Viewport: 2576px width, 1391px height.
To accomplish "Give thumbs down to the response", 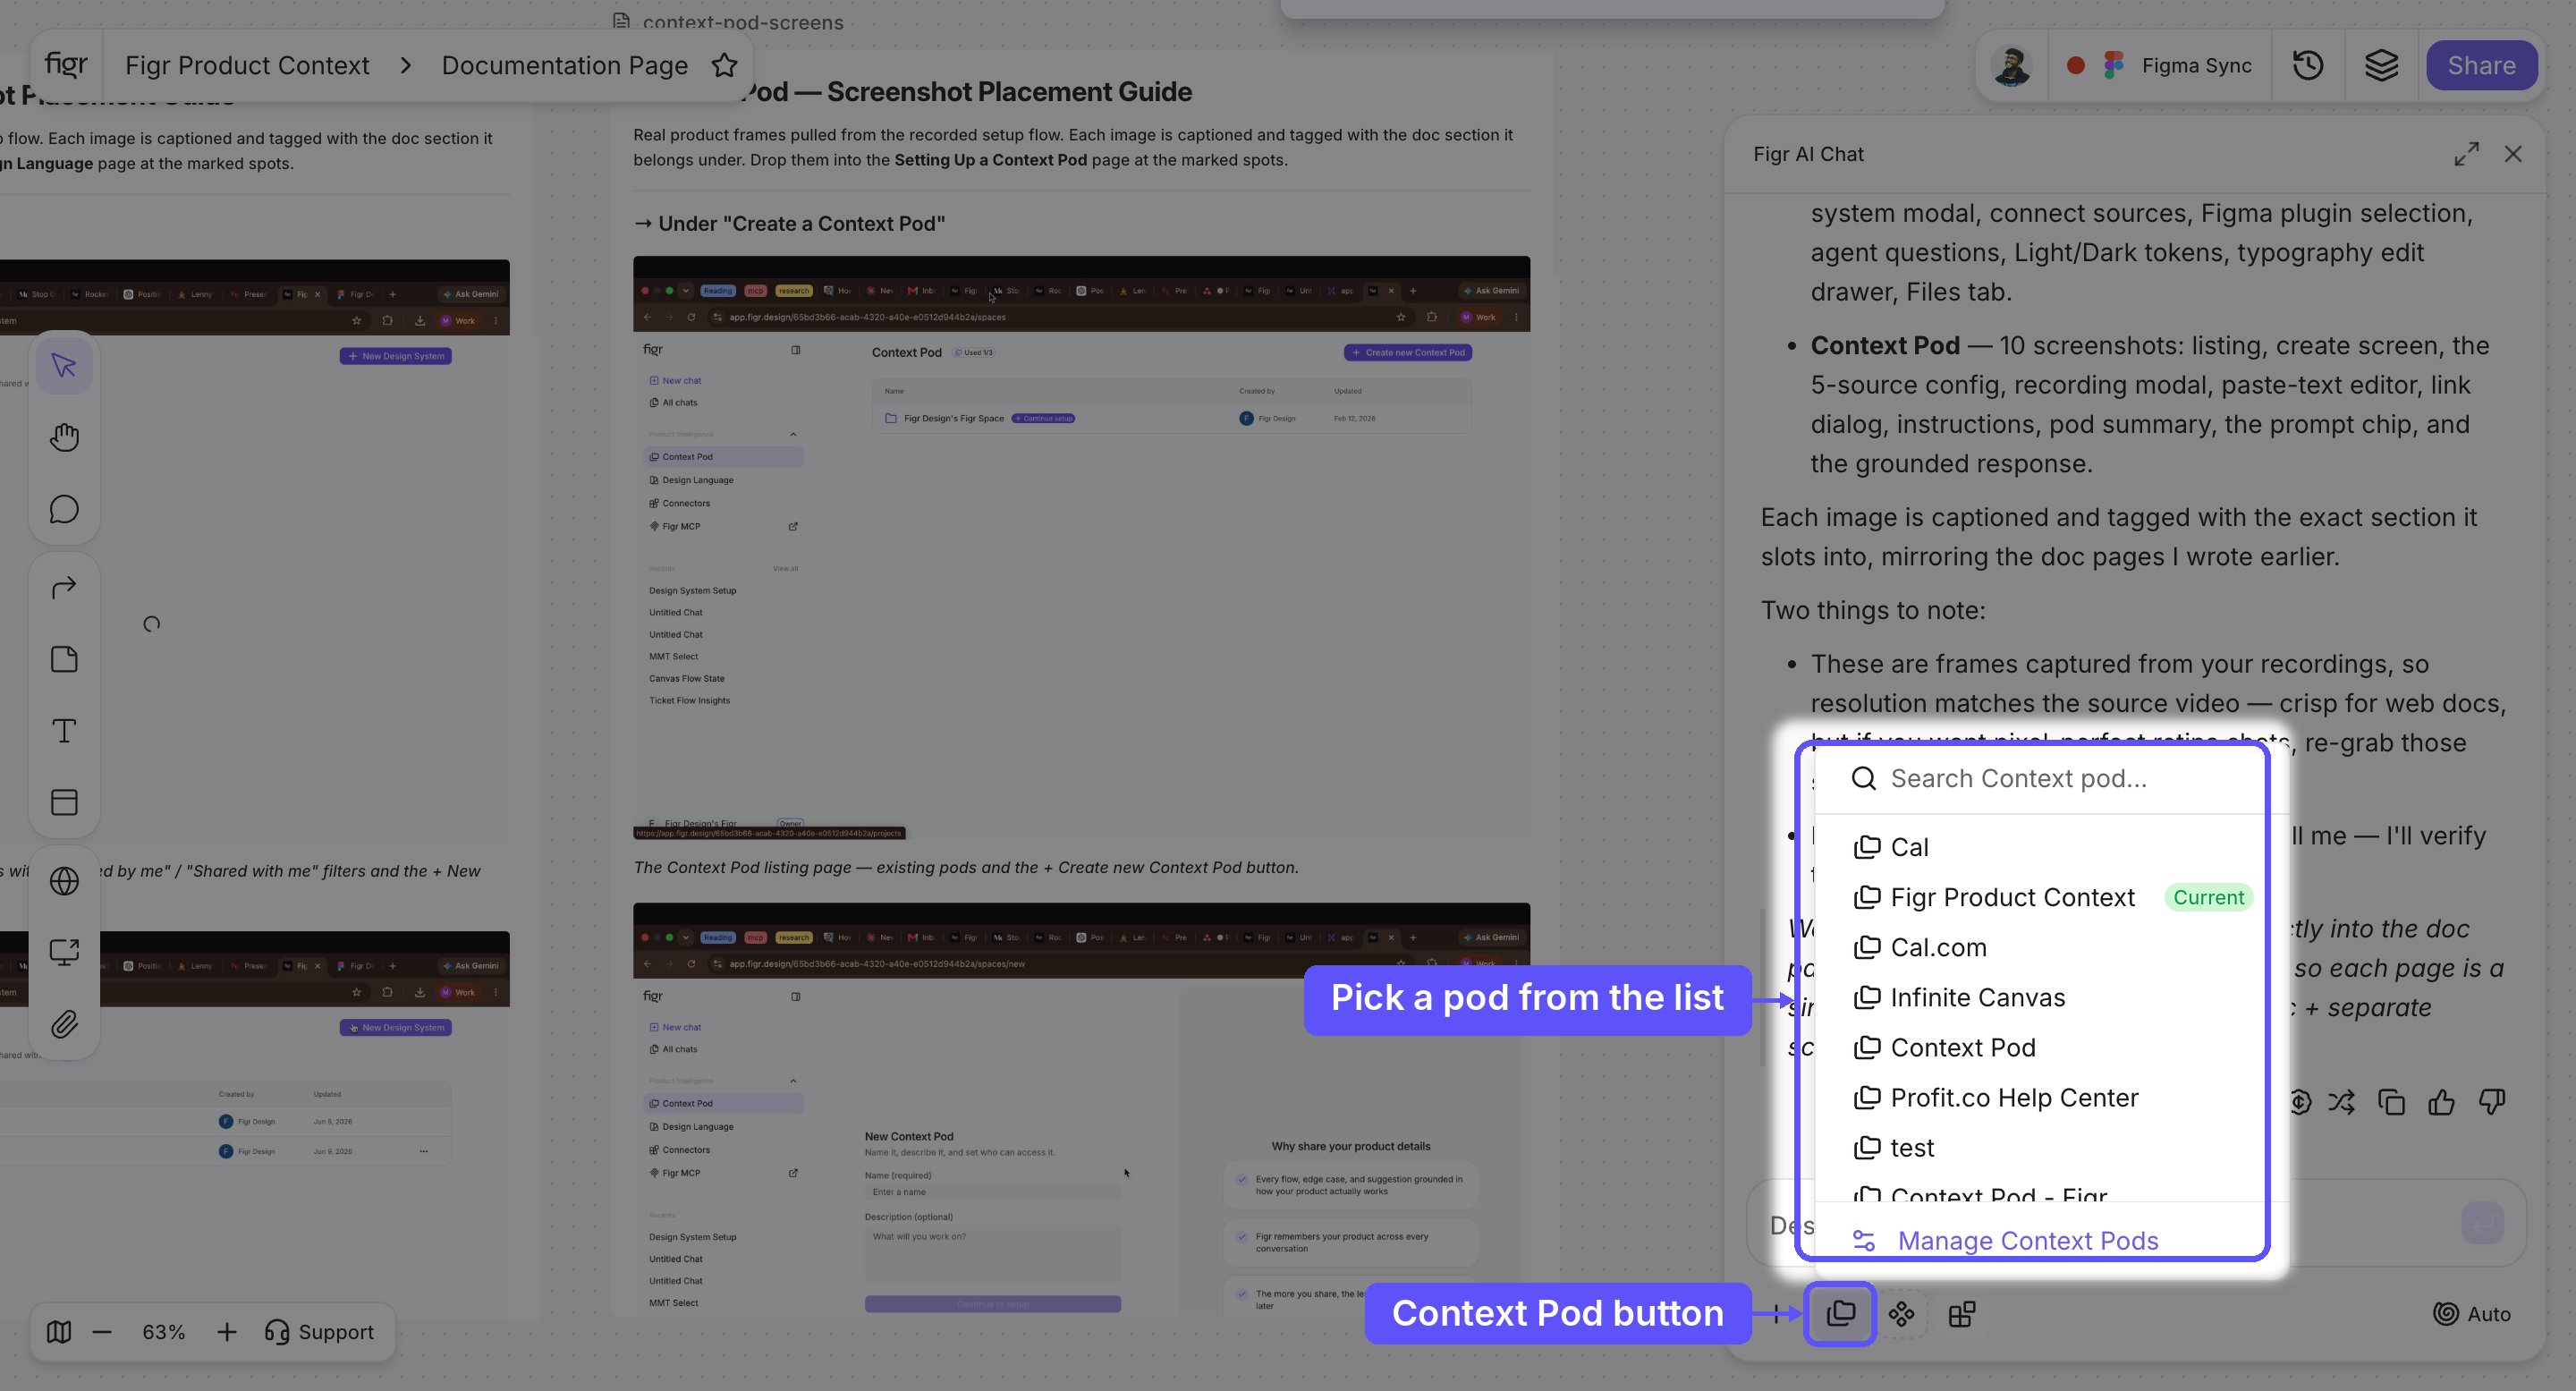I will coord(2492,1102).
